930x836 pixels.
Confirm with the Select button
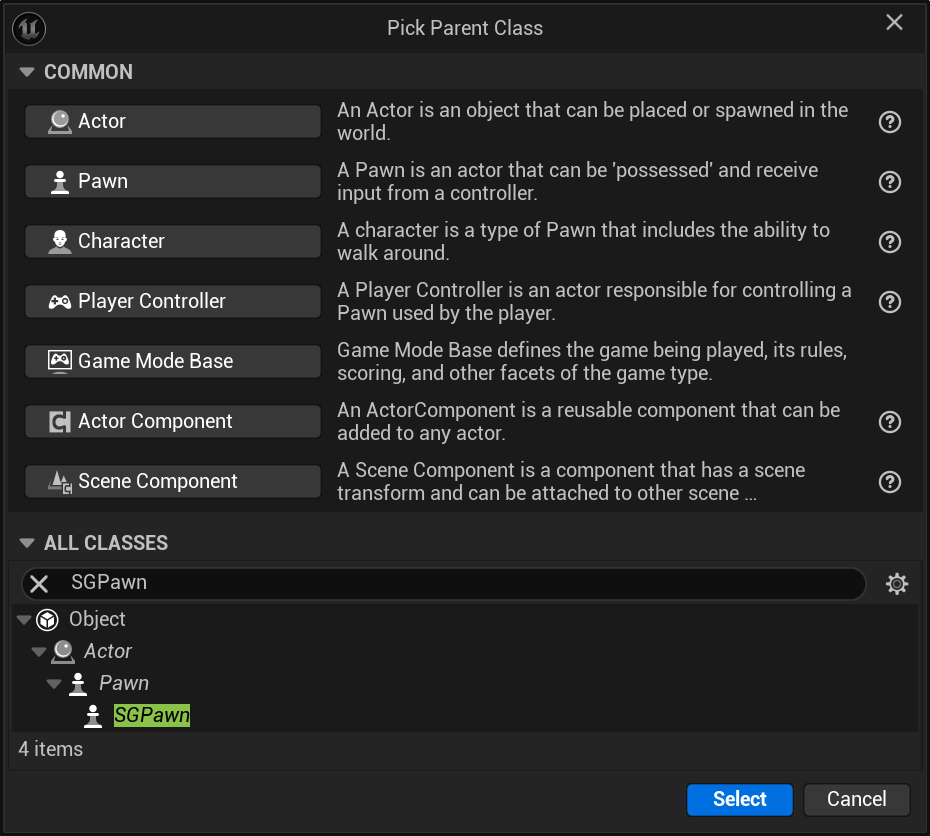click(739, 799)
